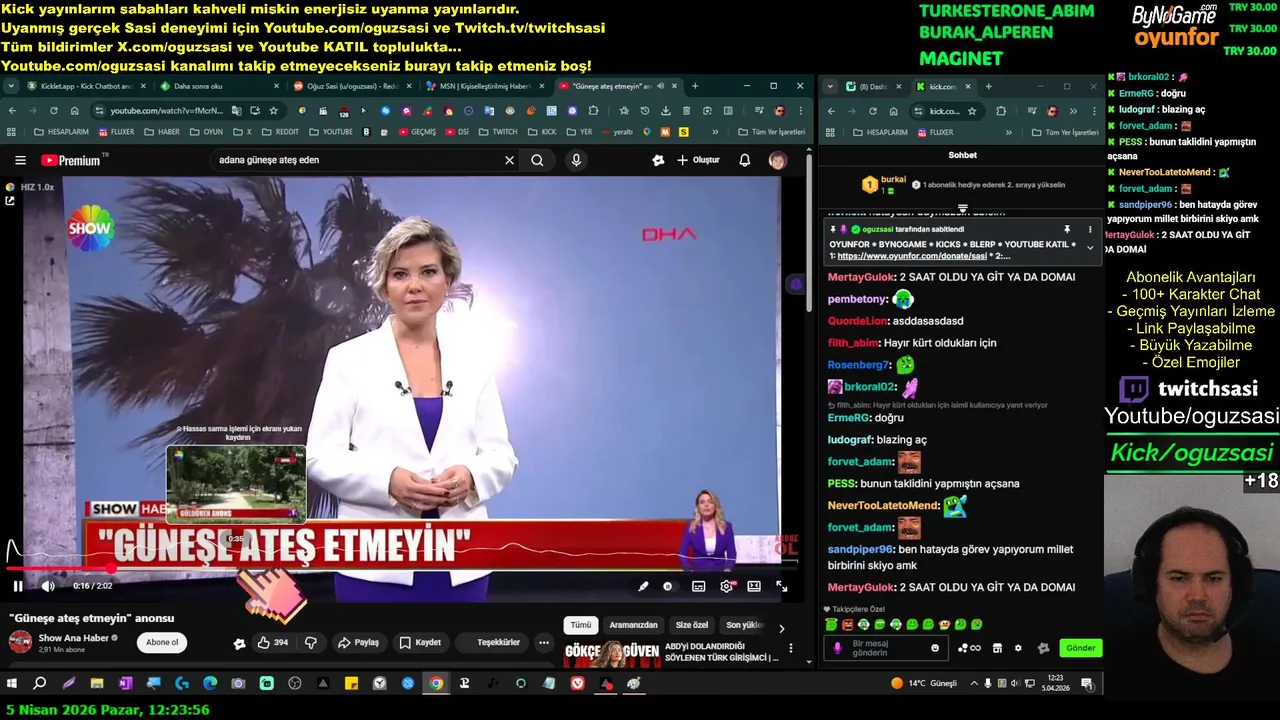Open the YouTube guide hamburger menu
Image resolution: width=1280 pixels, height=720 pixels.
pyautogui.click(x=20, y=160)
